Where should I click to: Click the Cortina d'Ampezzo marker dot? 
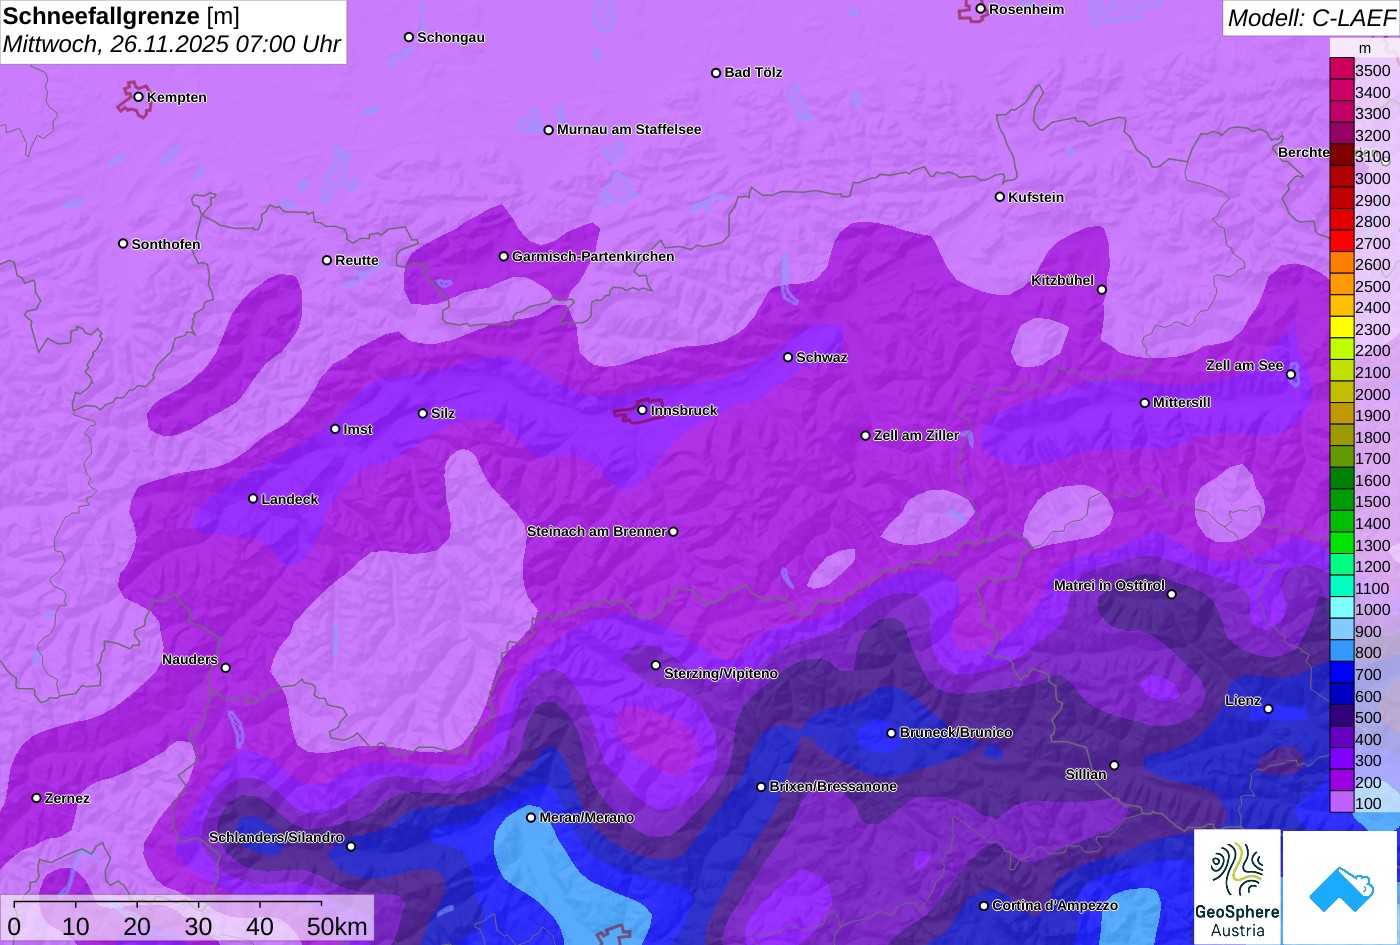(x=984, y=906)
